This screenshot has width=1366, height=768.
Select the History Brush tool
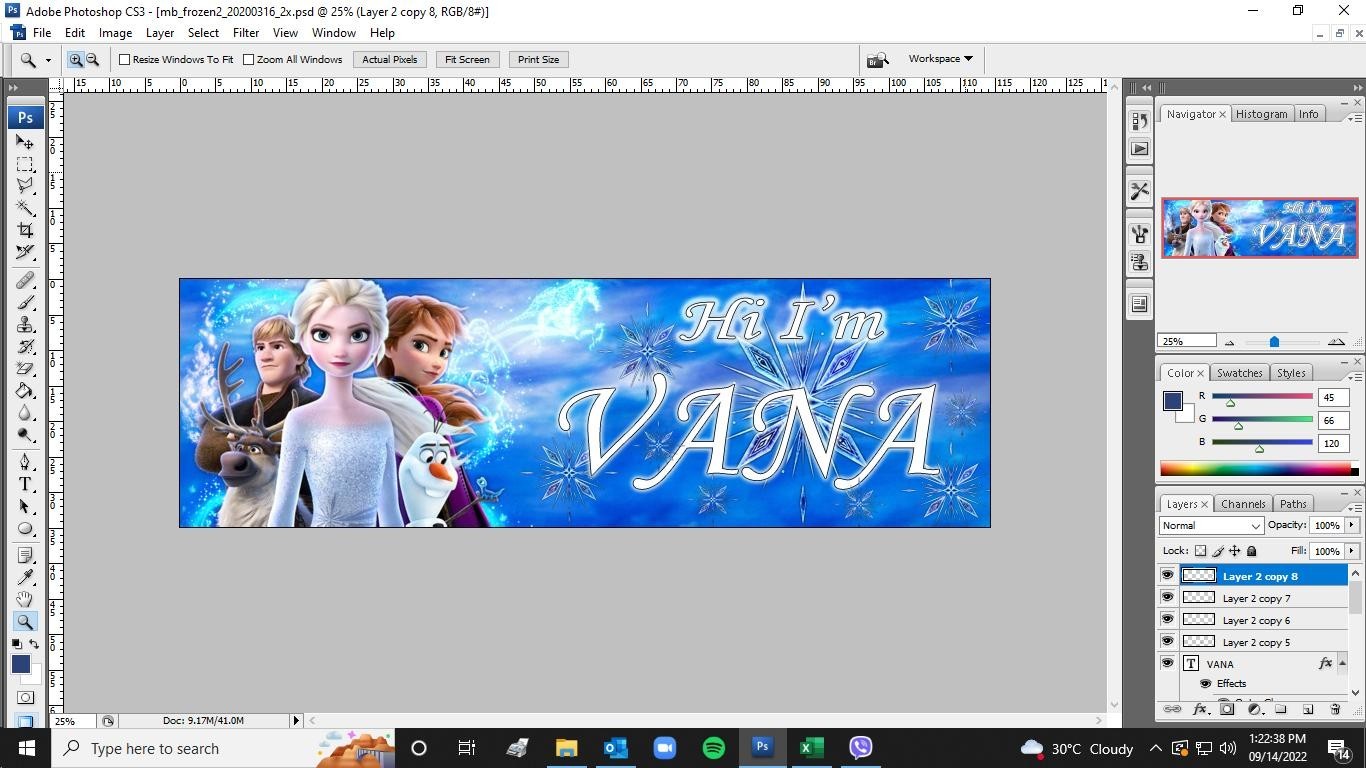(25, 347)
